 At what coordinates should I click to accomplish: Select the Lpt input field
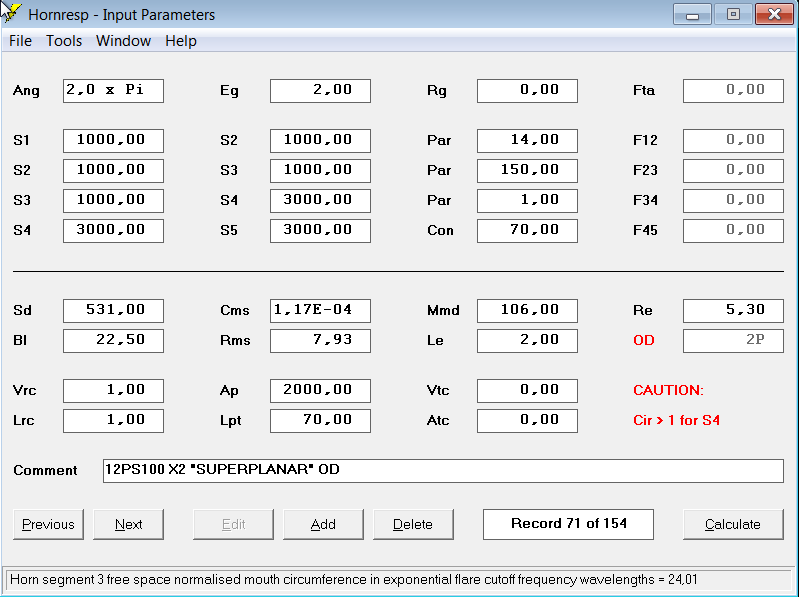click(x=320, y=421)
